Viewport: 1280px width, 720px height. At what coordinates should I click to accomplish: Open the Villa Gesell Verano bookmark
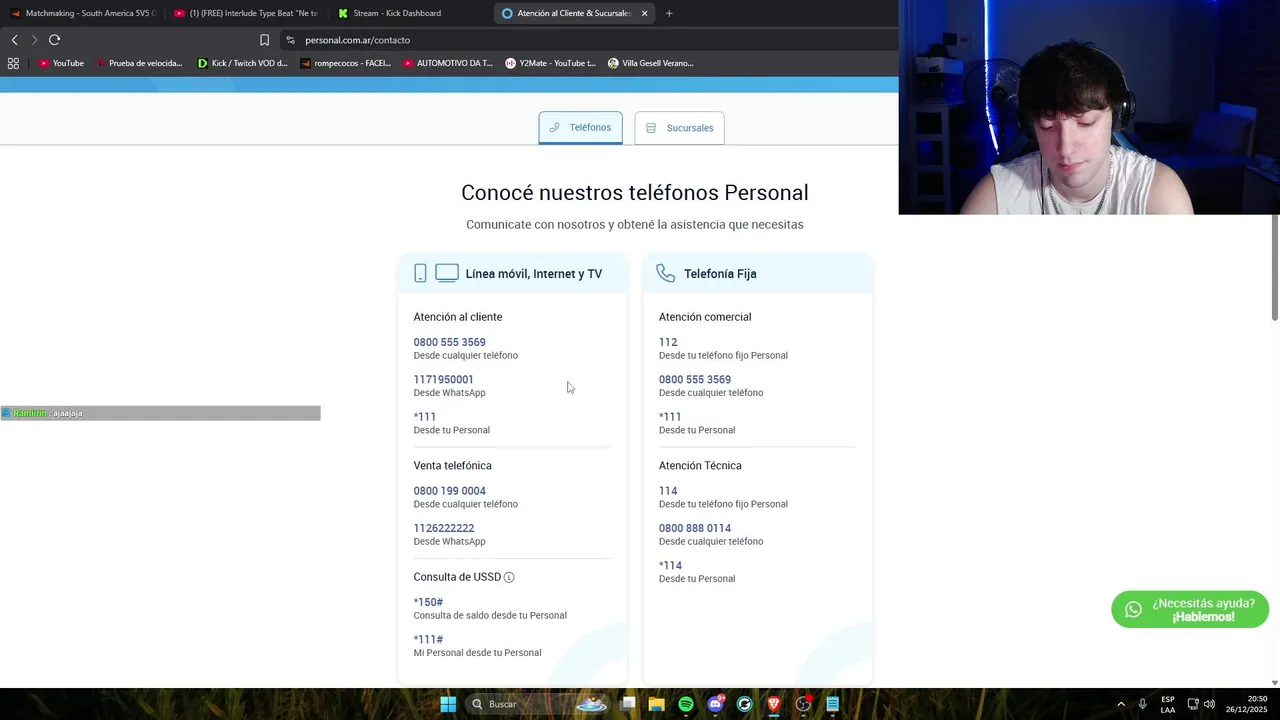(651, 63)
